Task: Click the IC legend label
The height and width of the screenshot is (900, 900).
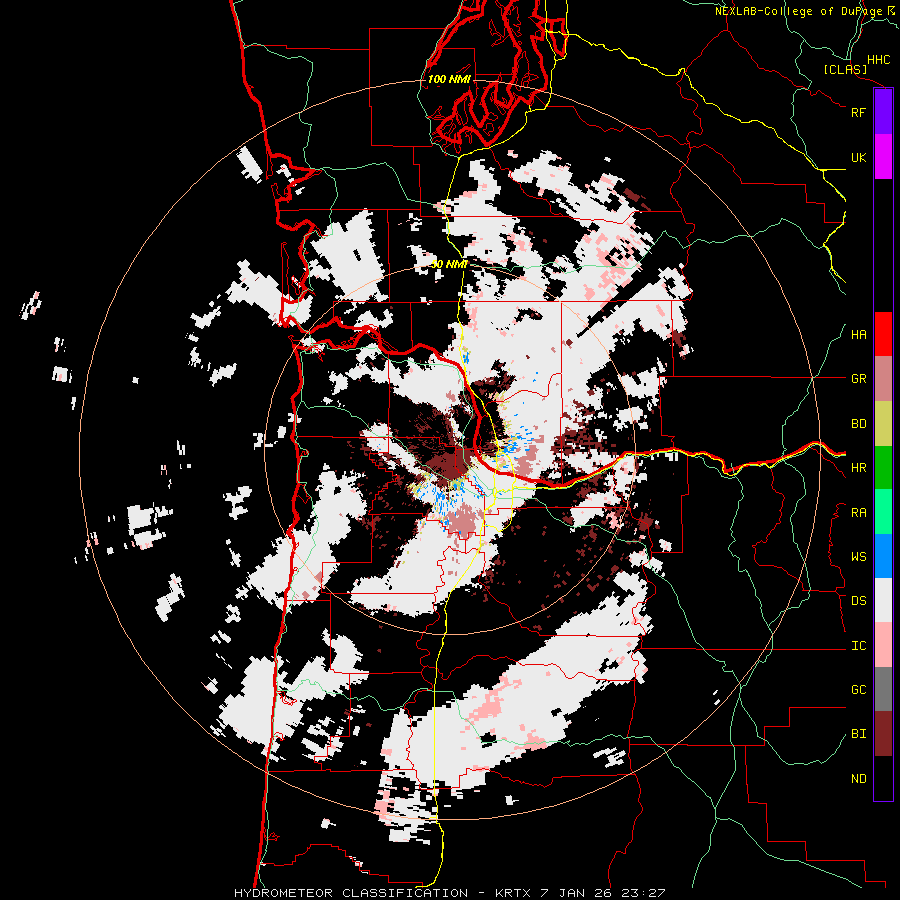Action: pos(858,646)
